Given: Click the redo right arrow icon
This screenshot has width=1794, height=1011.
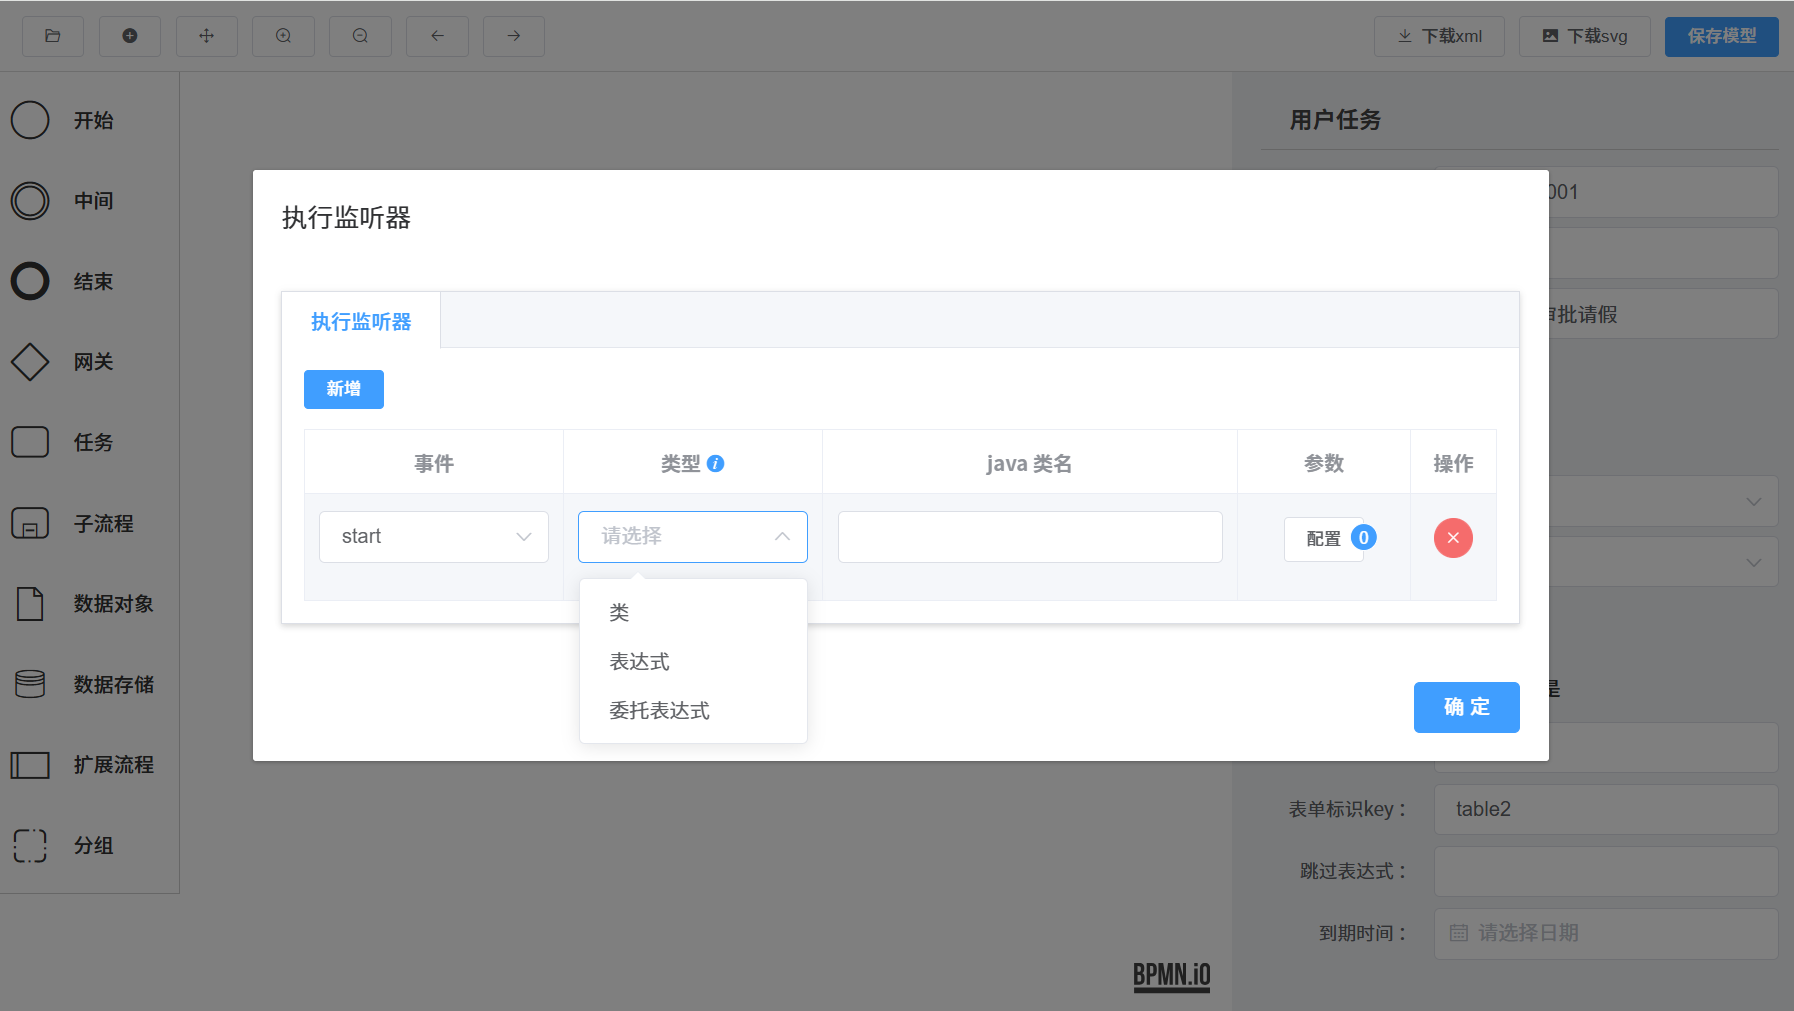Looking at the screenshot, I should tap(514, 36).
